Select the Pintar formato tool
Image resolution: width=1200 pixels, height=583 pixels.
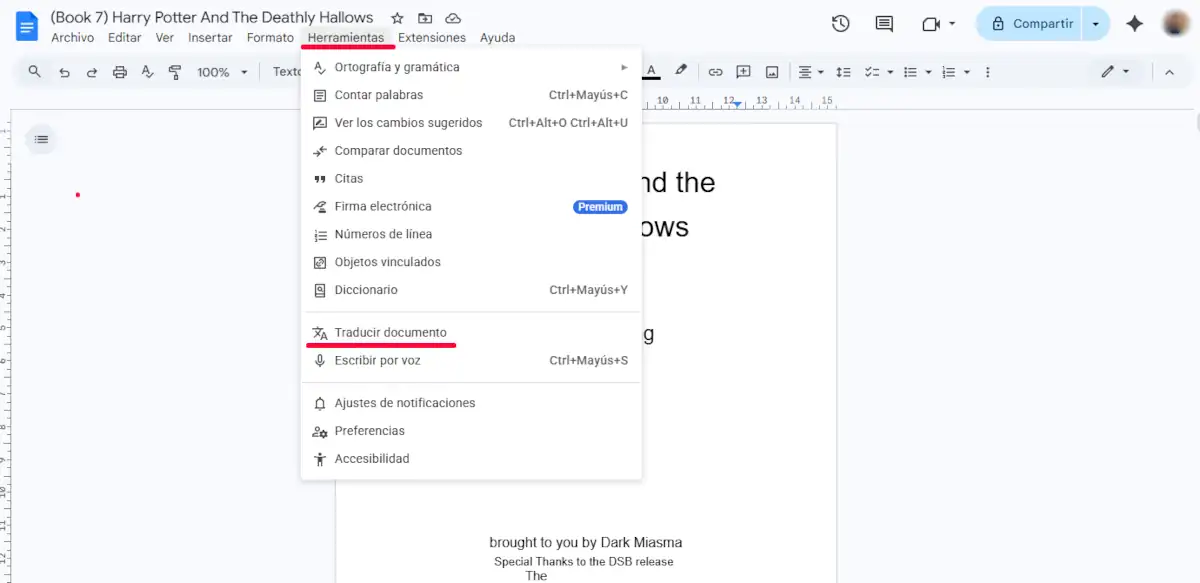click(175, 71)
